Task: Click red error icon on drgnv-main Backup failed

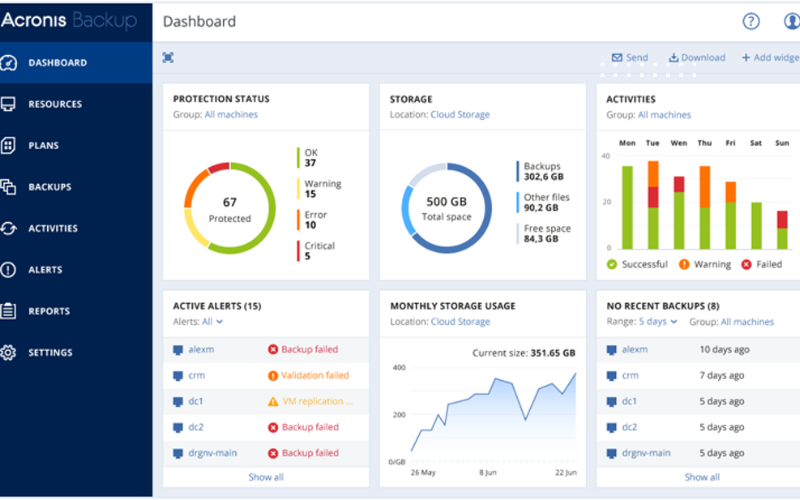Action: pyautogui.click(x=273, y=453)
